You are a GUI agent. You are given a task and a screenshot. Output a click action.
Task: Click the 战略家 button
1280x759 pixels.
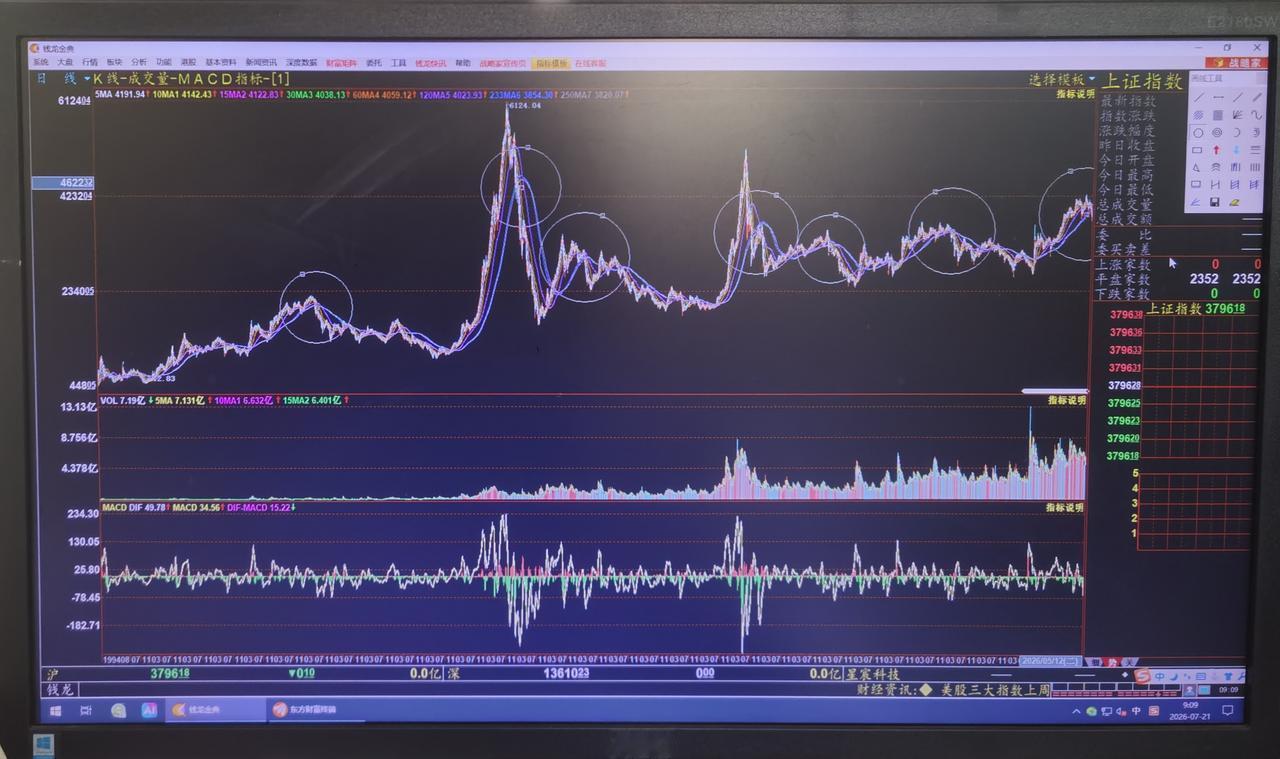(x=1238, y=62)
